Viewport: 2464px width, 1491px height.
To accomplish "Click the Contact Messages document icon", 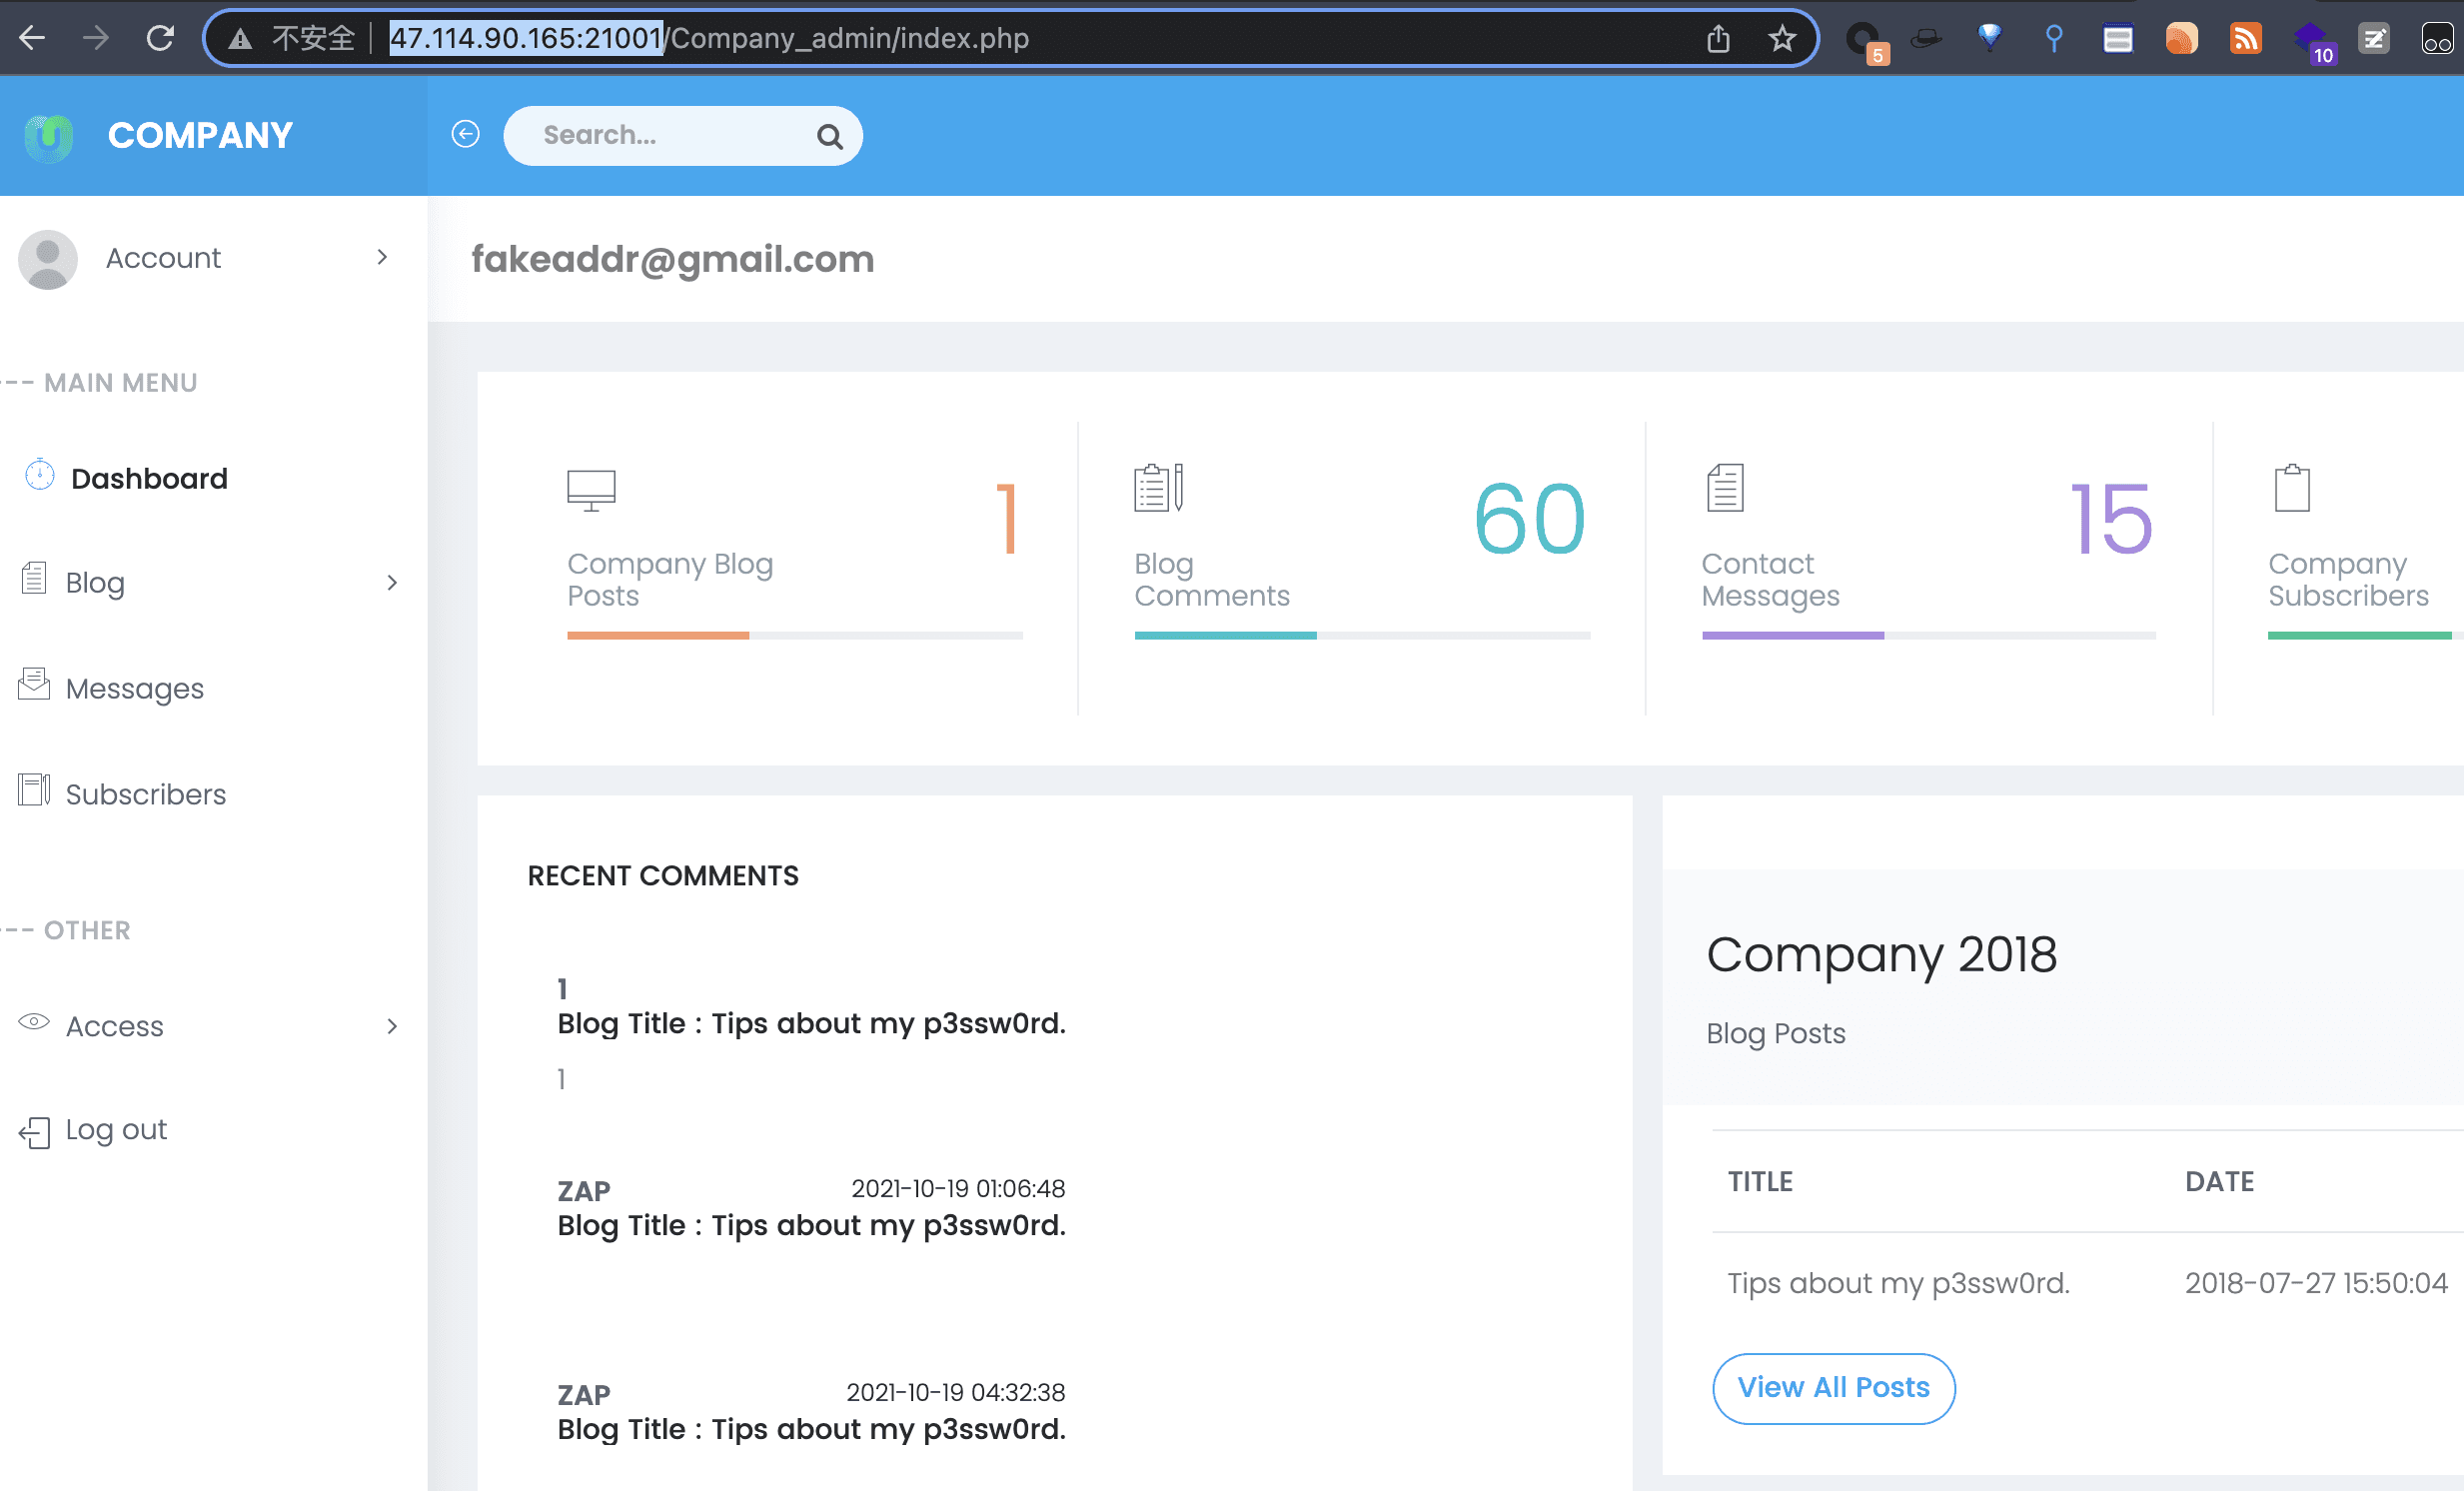I will click(x=1724, y=488).
